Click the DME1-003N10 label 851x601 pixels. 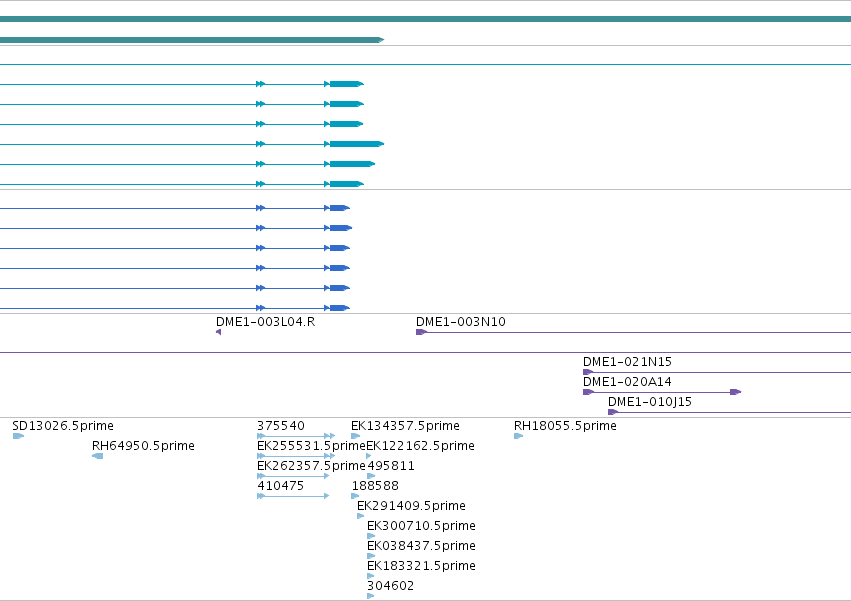461,322
